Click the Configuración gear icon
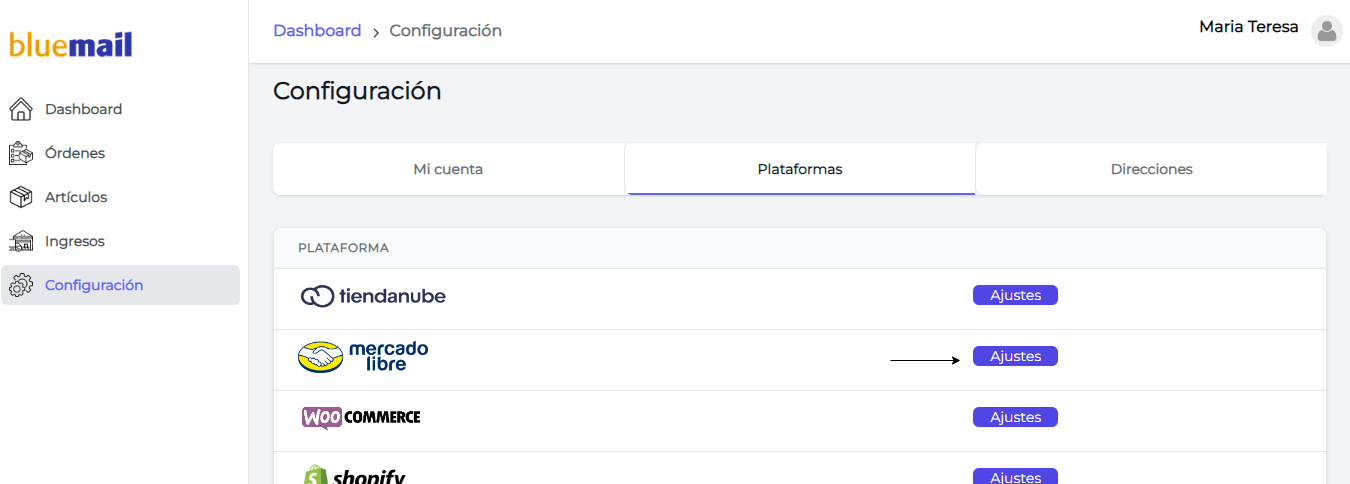 tap(20, 285)
